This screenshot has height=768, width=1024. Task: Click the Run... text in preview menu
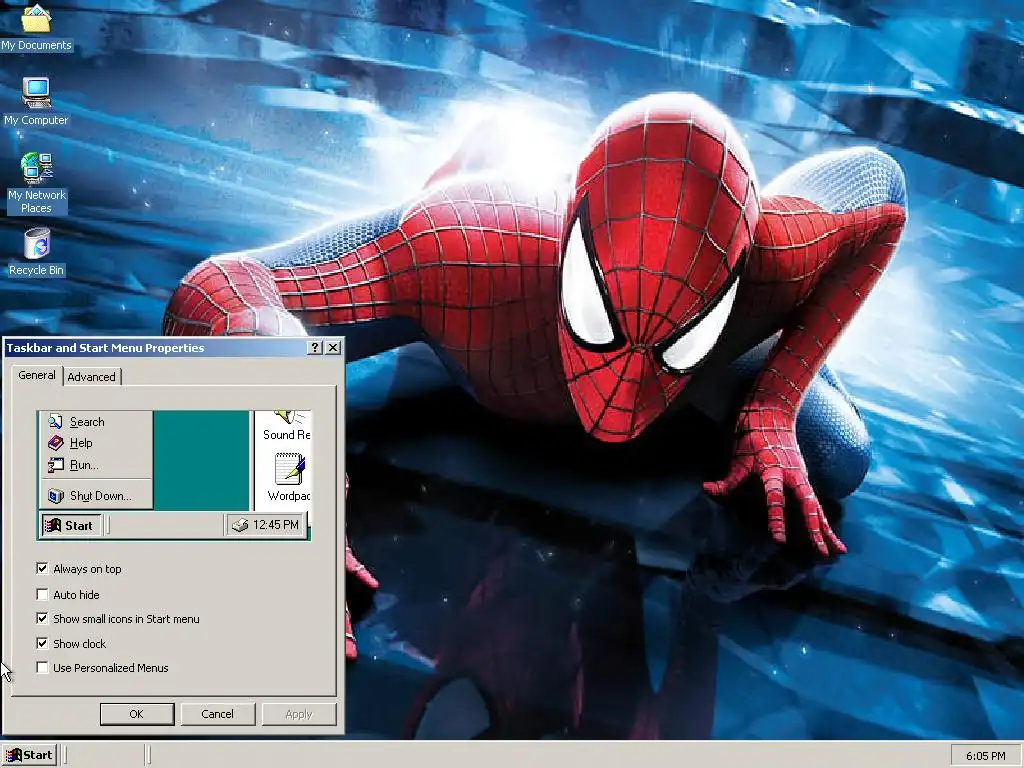84,465
